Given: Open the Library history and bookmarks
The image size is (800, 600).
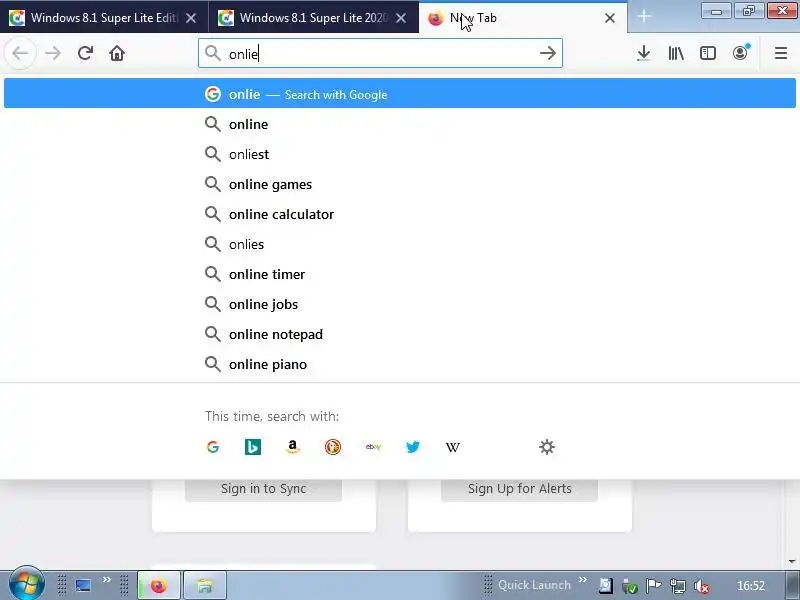Looking at the screenshot, I should 676,53.
